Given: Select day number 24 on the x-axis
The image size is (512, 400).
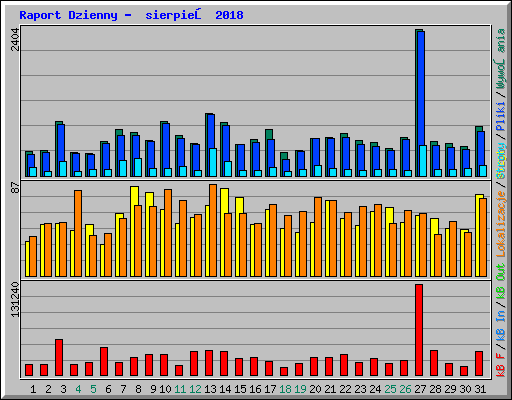Looking at the screenshot, I should (375, 389).
